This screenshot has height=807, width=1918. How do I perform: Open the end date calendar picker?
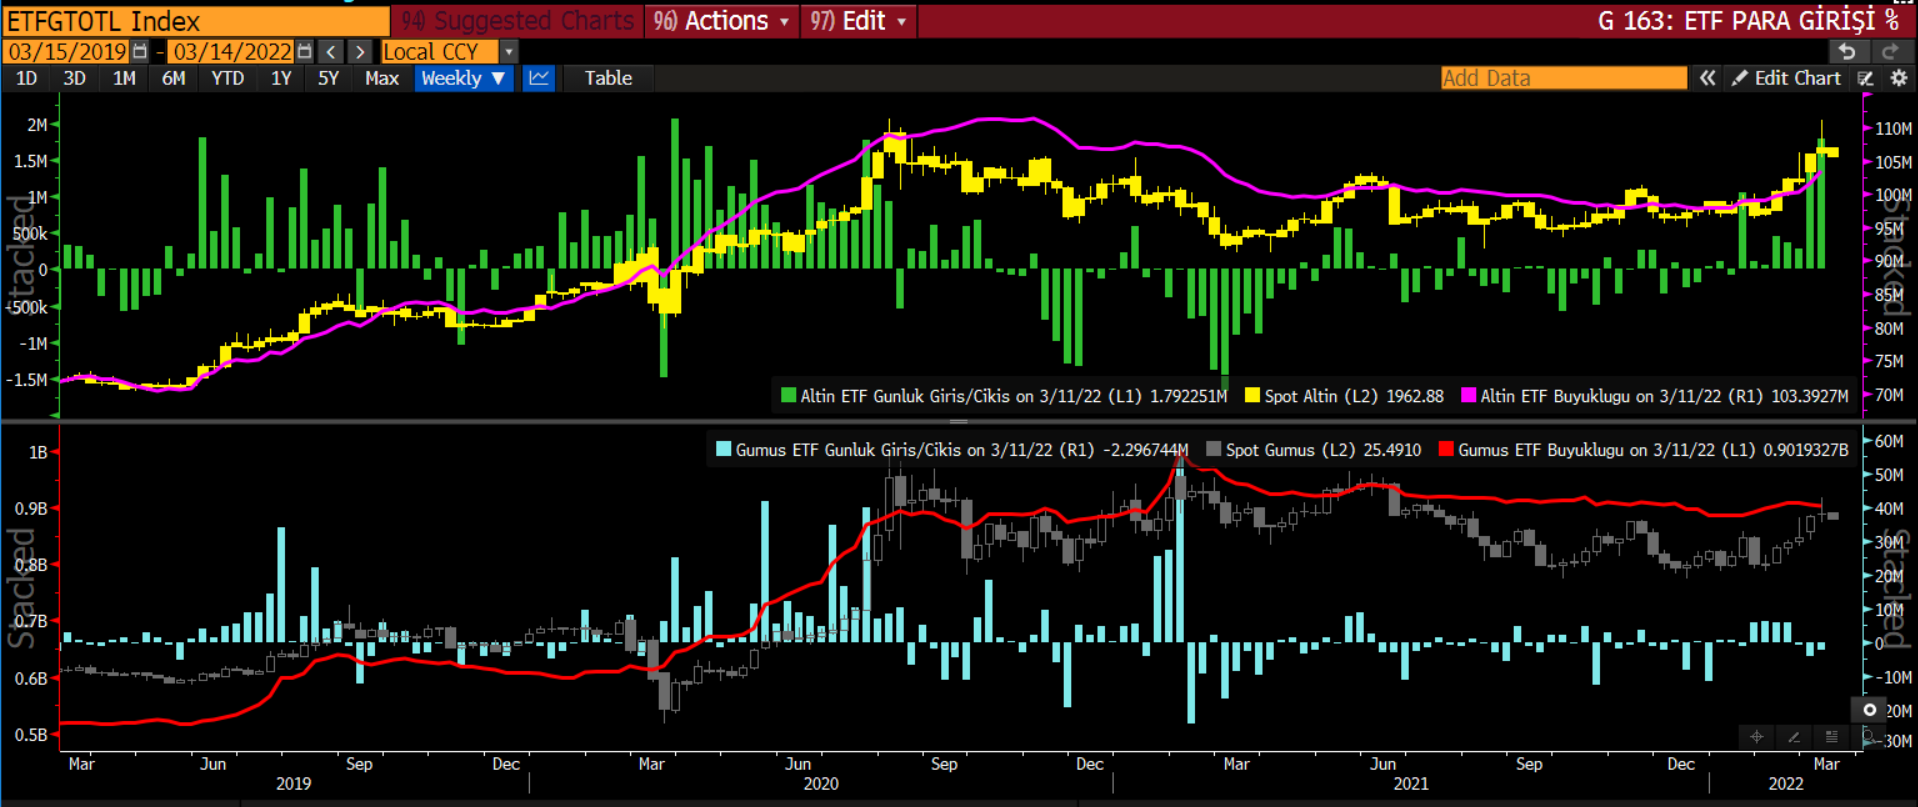pos(305,51)
